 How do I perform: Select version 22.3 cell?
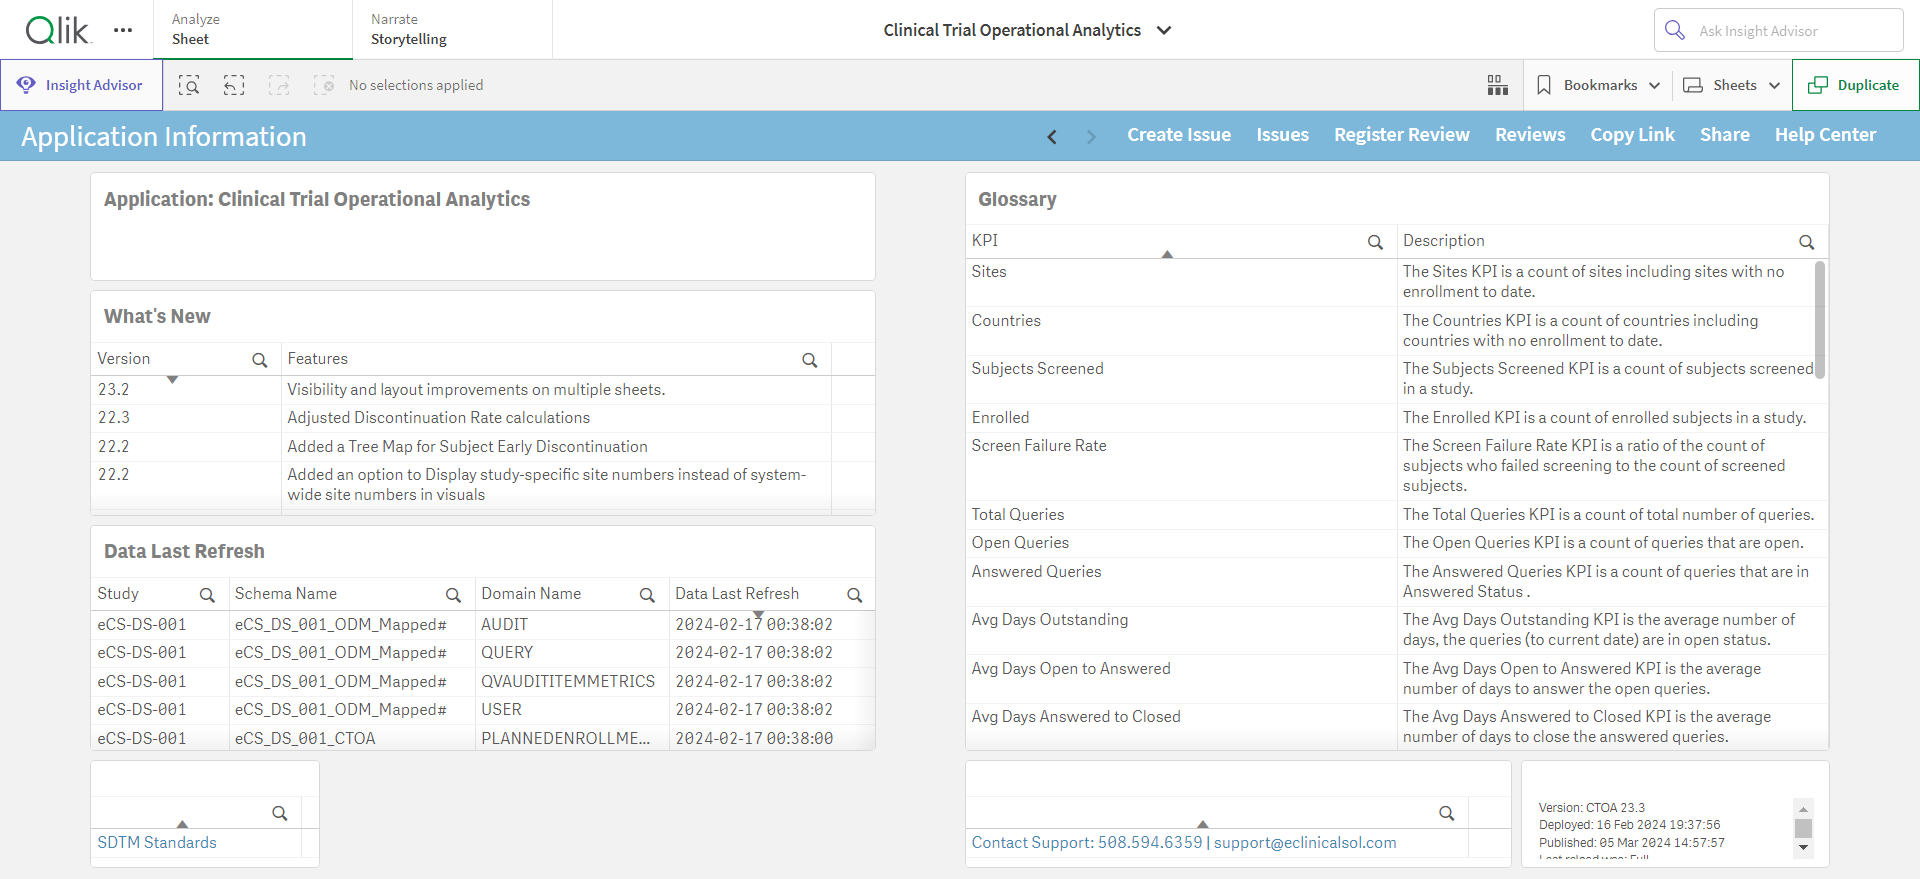186,418
